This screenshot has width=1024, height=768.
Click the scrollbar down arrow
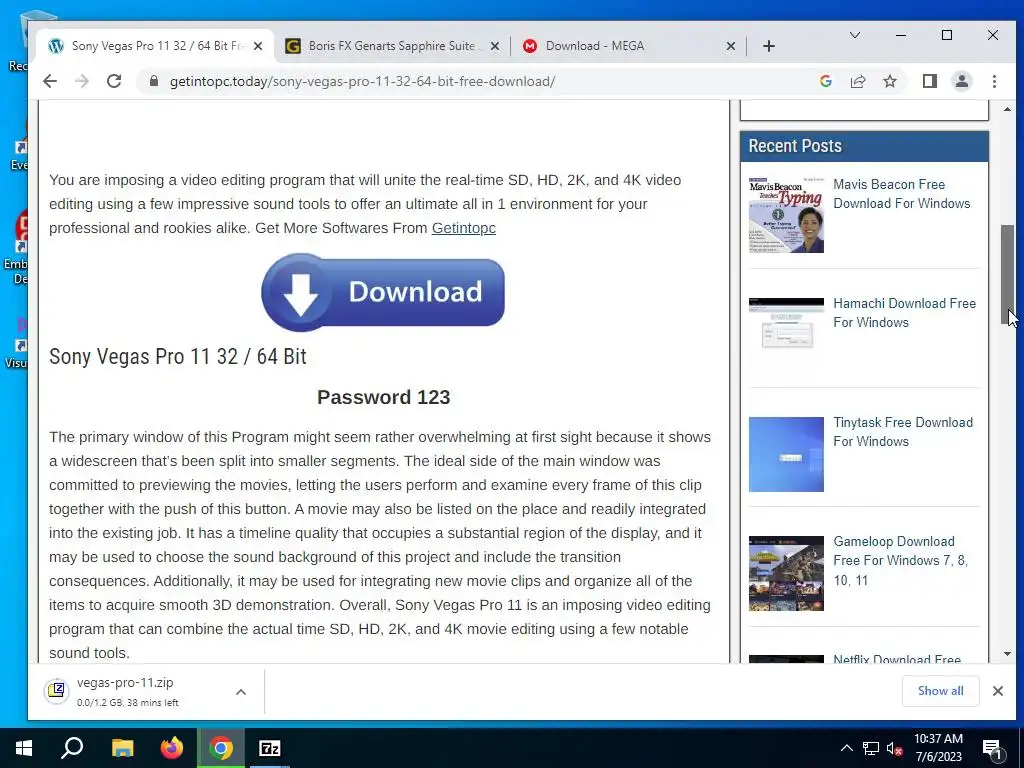[1007, 654]
